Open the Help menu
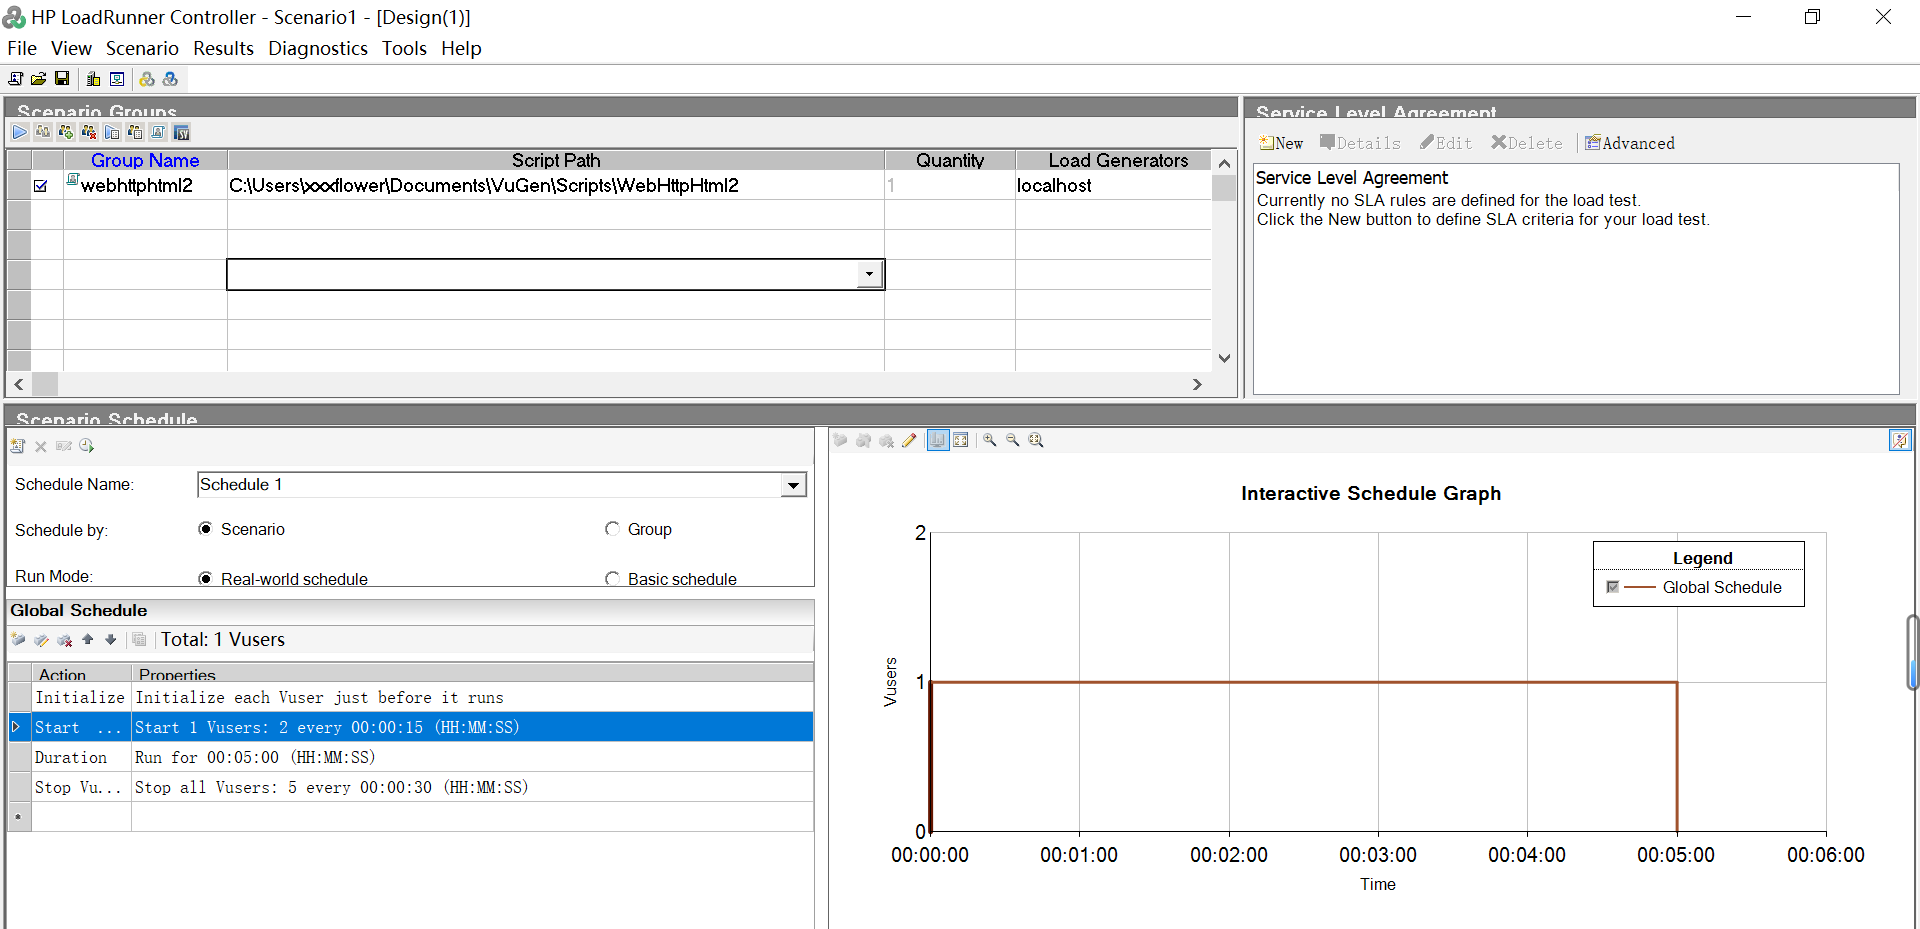The width and height of the screenshot is (1920, 929). 461,48
